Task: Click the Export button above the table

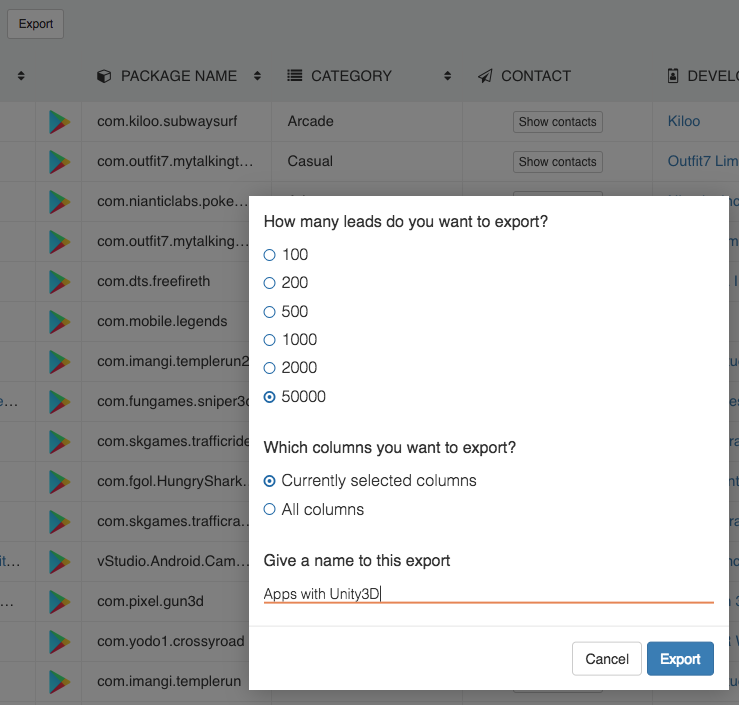Action: click(35, 24)
